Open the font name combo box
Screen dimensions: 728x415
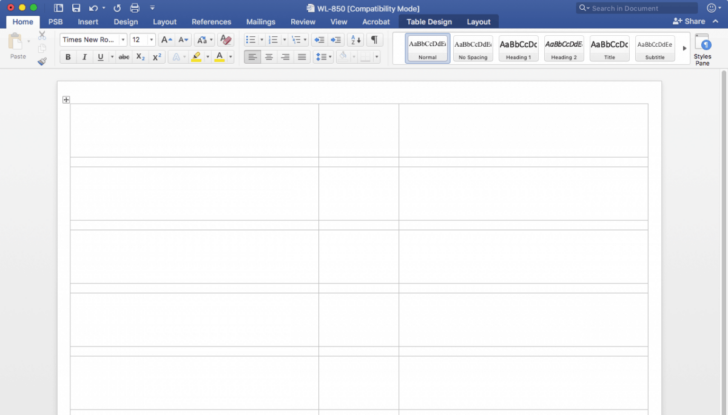tap(93, 40)
